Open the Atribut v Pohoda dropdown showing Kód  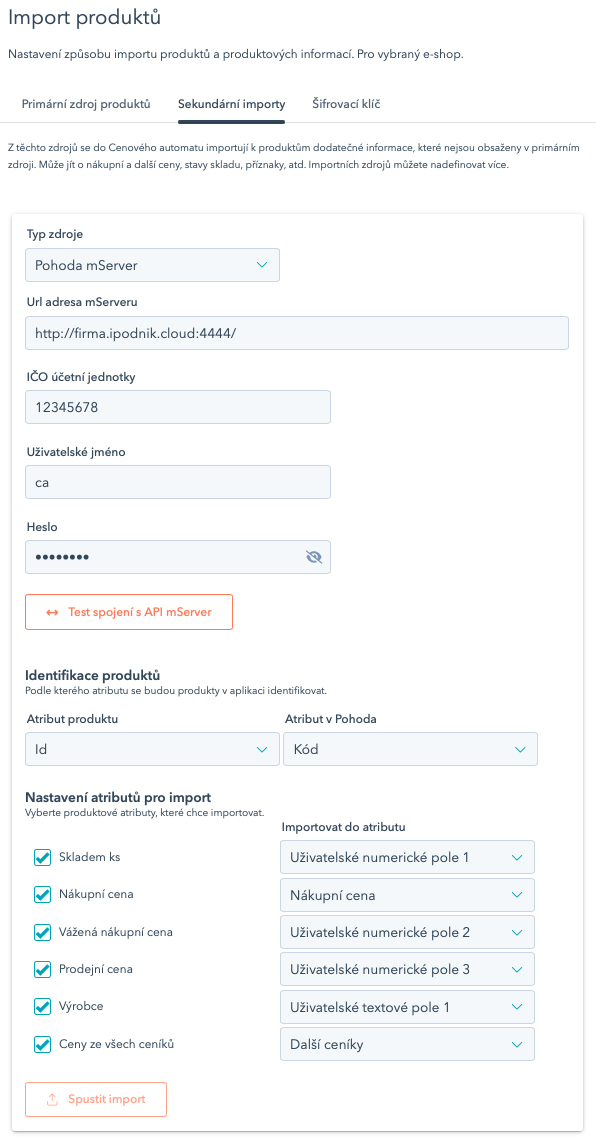(x=410, y=748)
